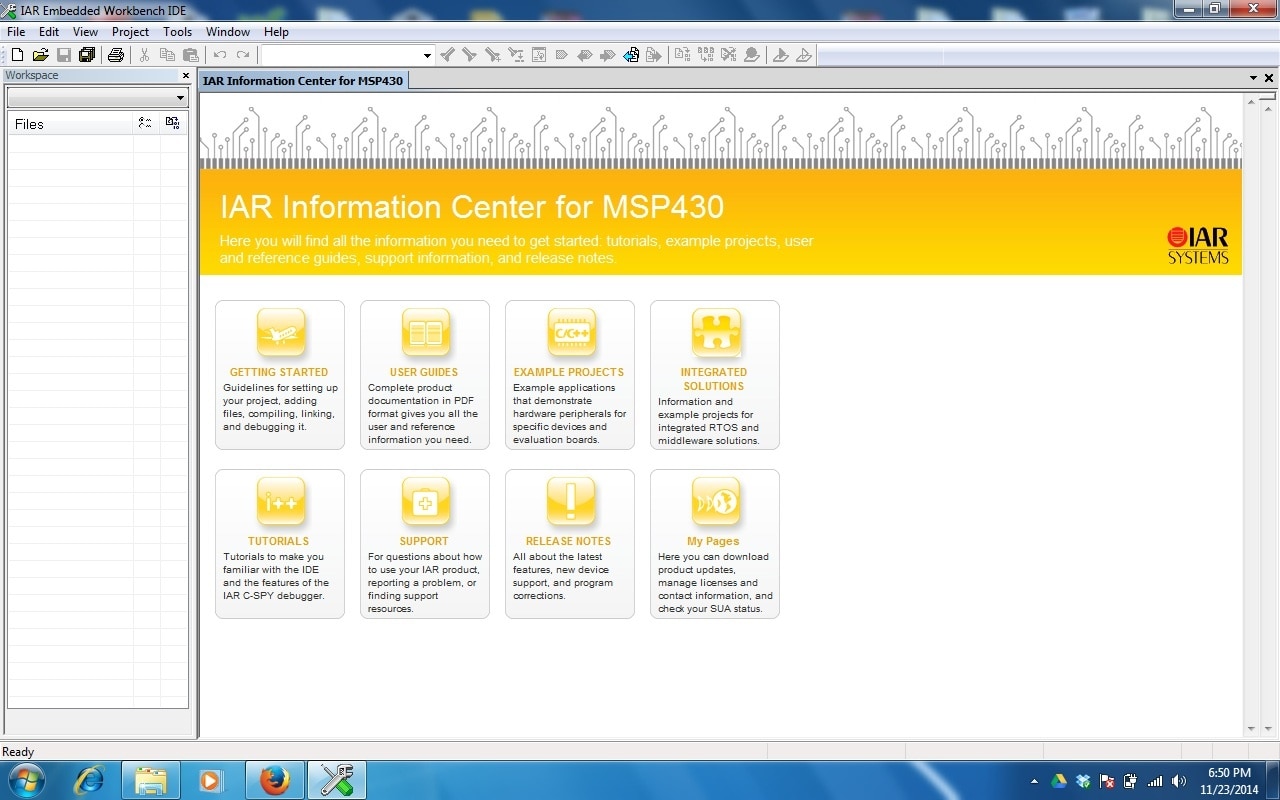Open the Integrated Solutions puzzle icon
Viewport: 1280px width, 800px height.
coord(715,333)
